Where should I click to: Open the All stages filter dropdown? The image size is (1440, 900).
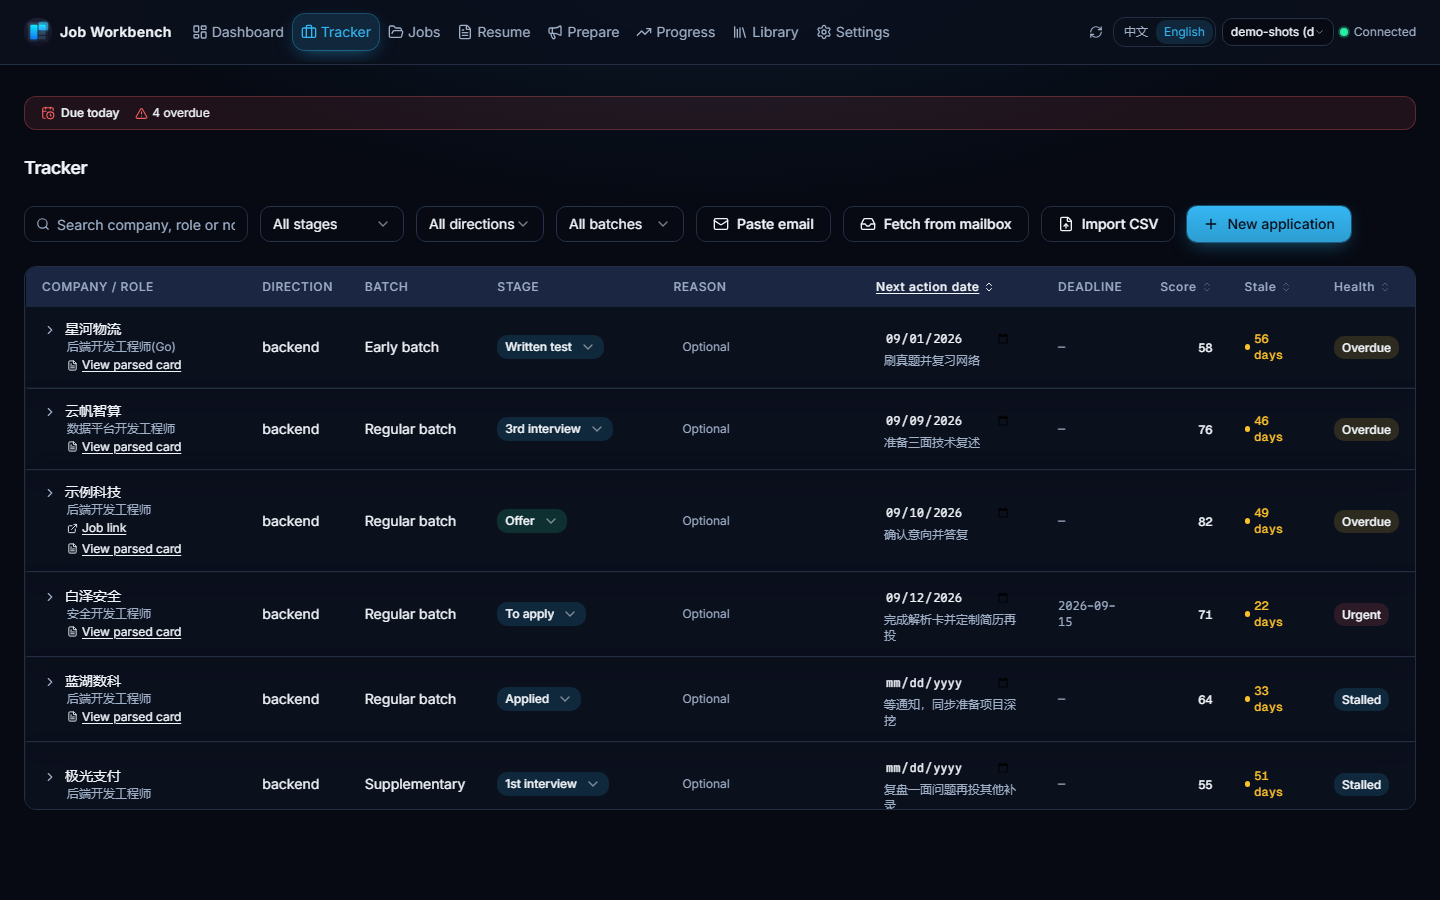(x=331, y=224)
